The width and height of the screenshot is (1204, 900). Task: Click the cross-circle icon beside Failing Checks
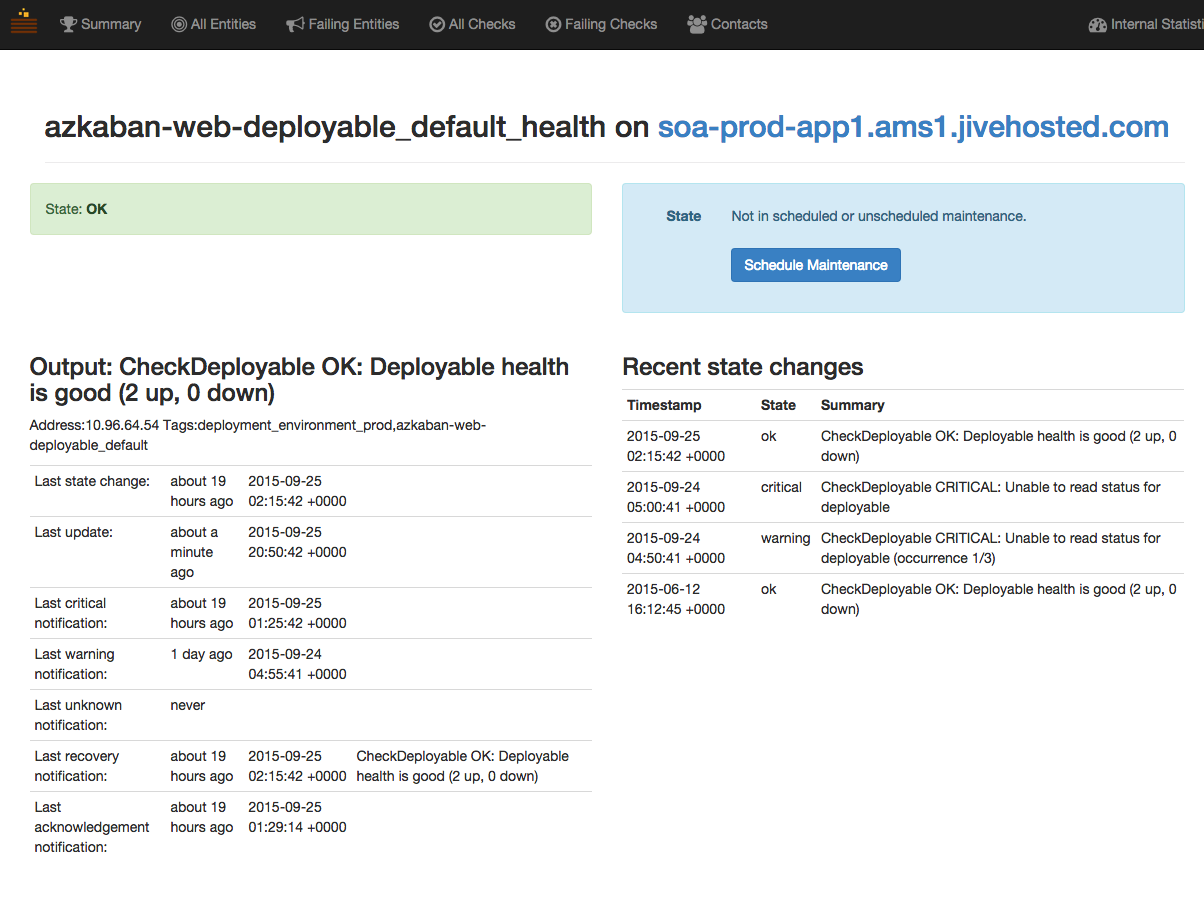point(553,24)
